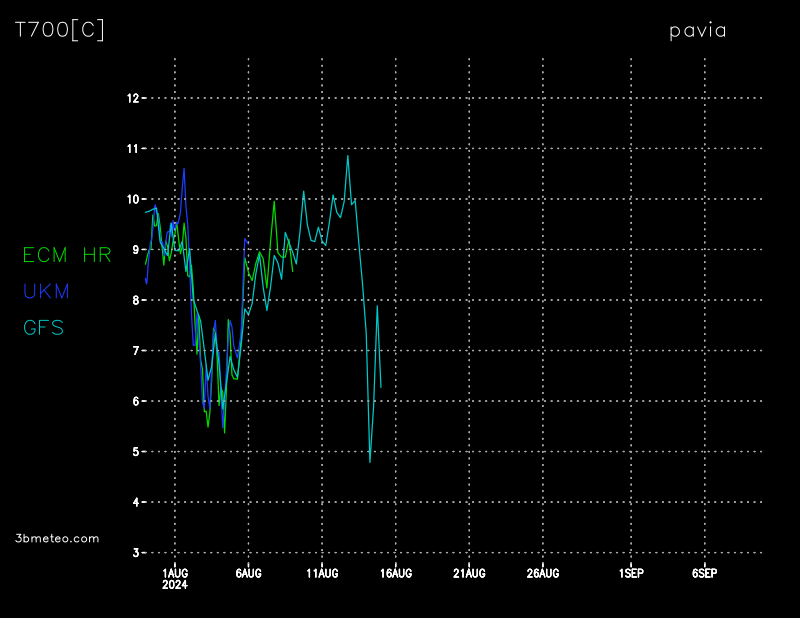Select the 1AUG 2024 date label

point(175,577)
